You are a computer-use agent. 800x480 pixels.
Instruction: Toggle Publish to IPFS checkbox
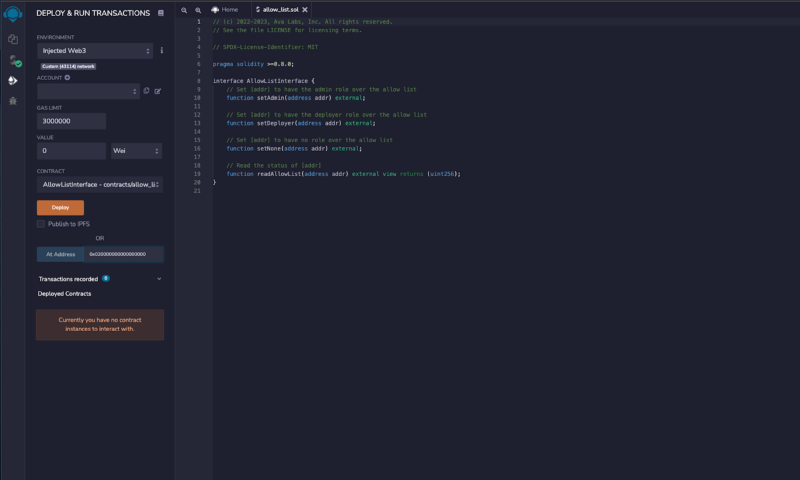tap(41, 224)
